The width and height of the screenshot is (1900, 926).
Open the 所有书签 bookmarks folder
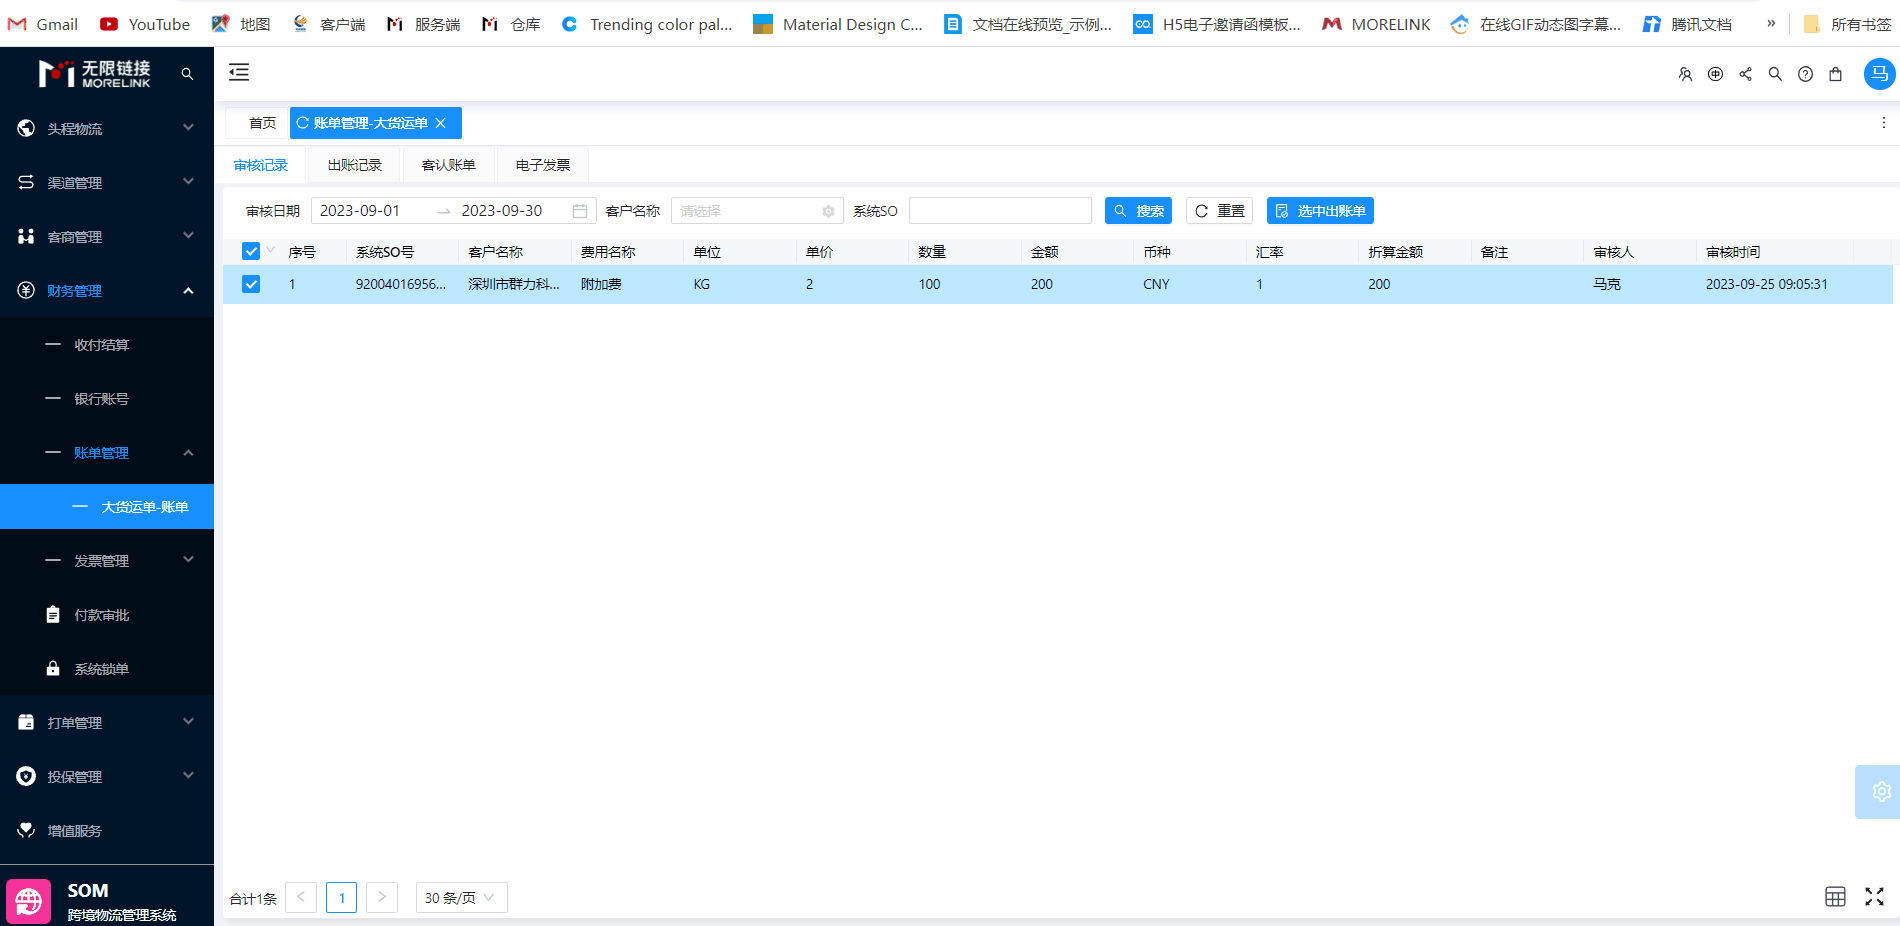[x=1847, y=24]
